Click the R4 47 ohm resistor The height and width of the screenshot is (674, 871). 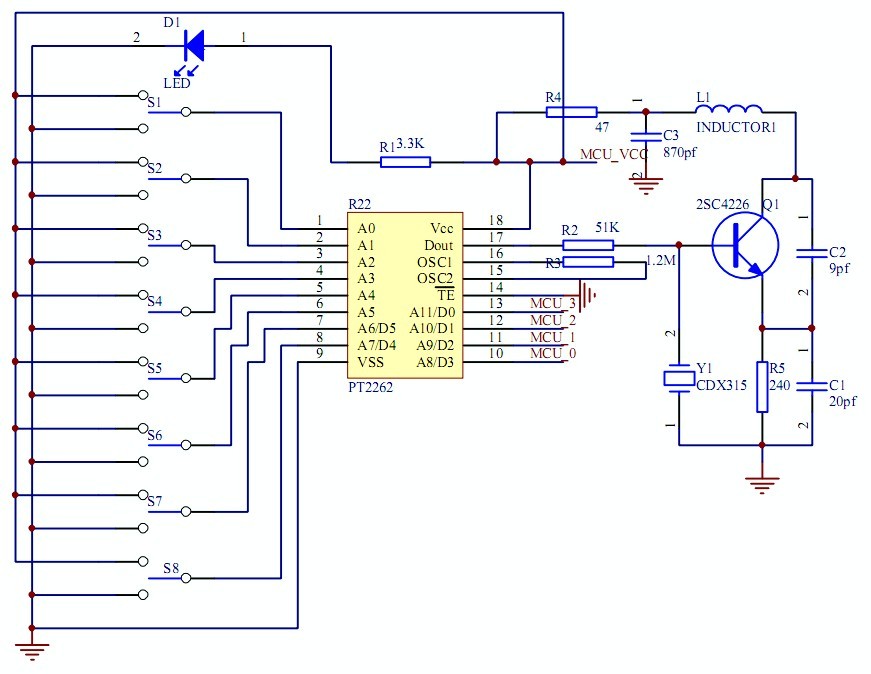[572, 112]
